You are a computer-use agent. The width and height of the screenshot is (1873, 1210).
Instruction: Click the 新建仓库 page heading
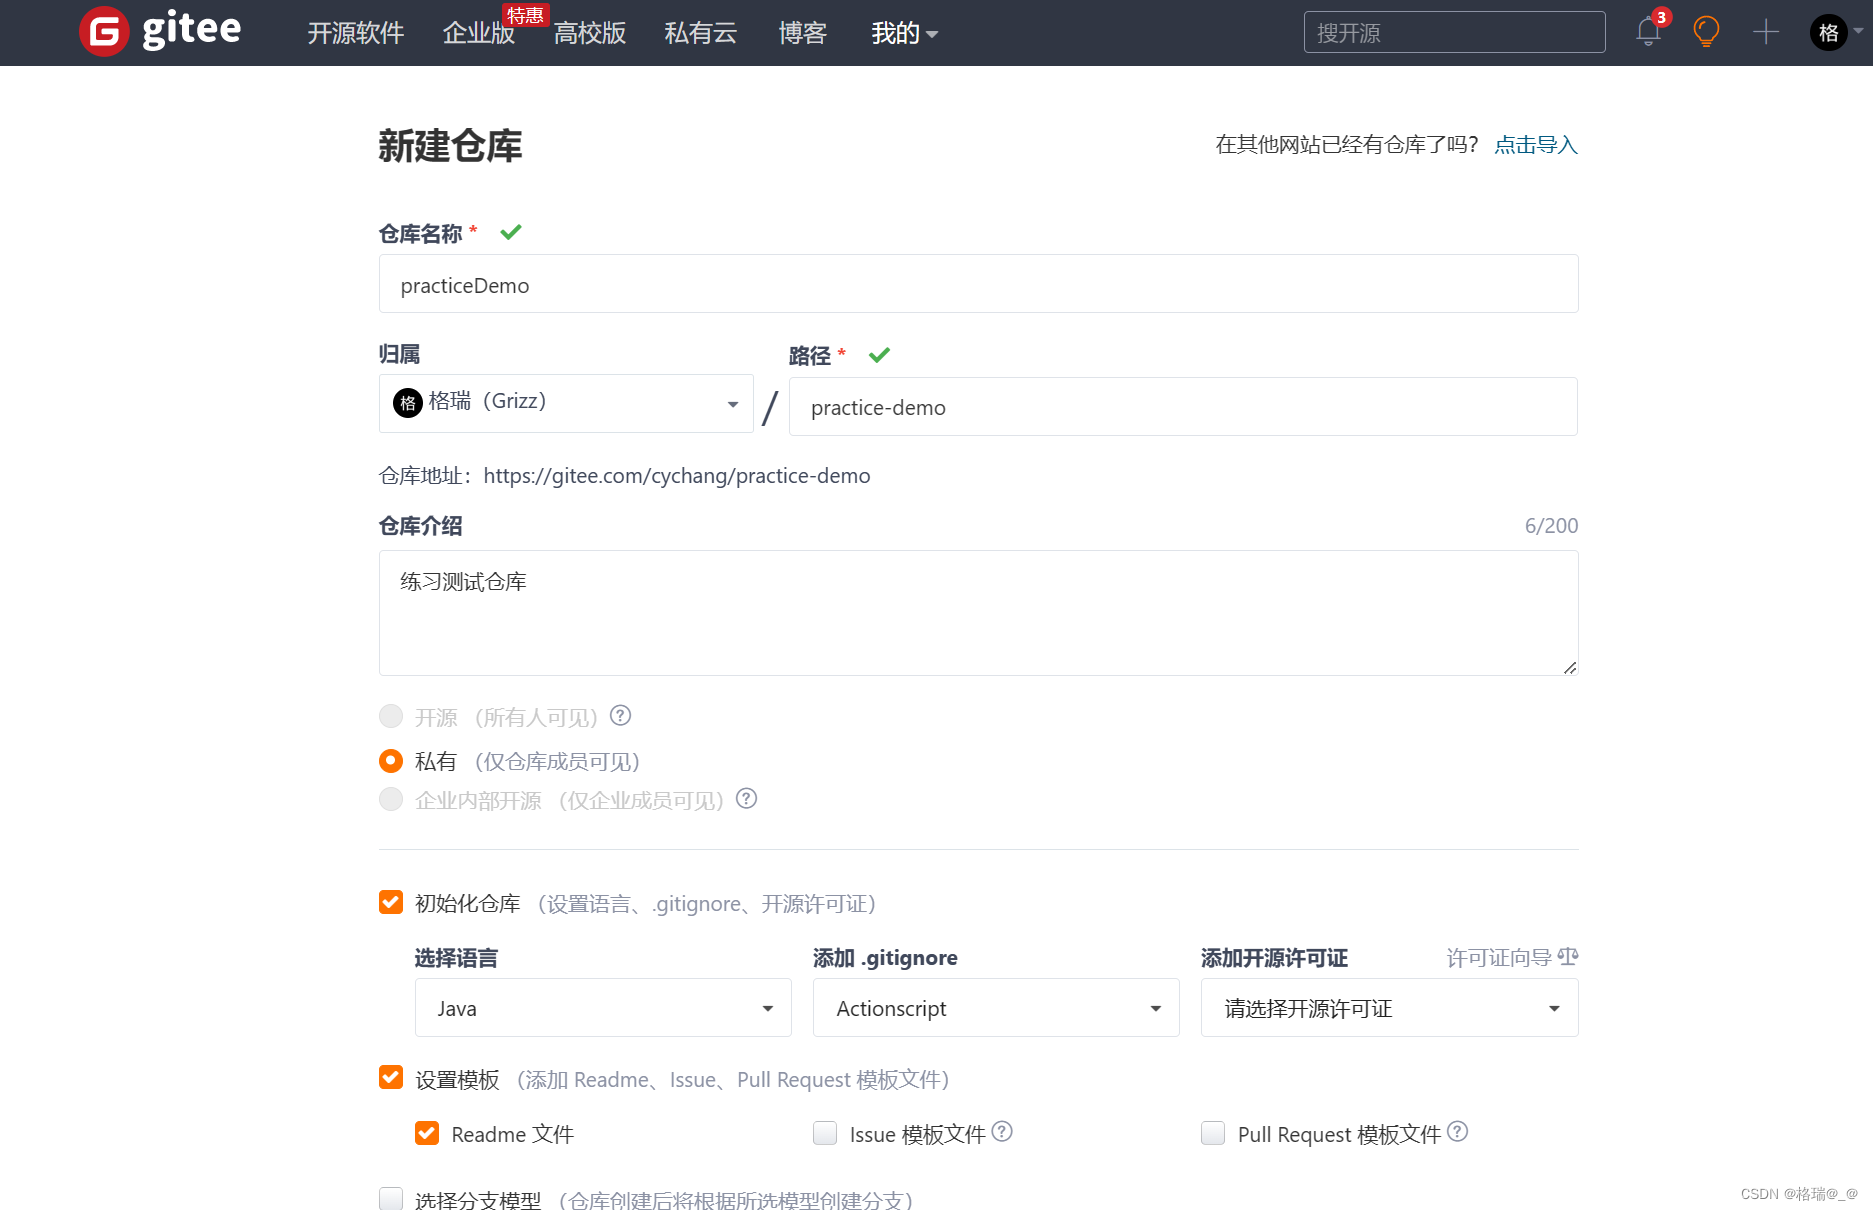point(450,146)
